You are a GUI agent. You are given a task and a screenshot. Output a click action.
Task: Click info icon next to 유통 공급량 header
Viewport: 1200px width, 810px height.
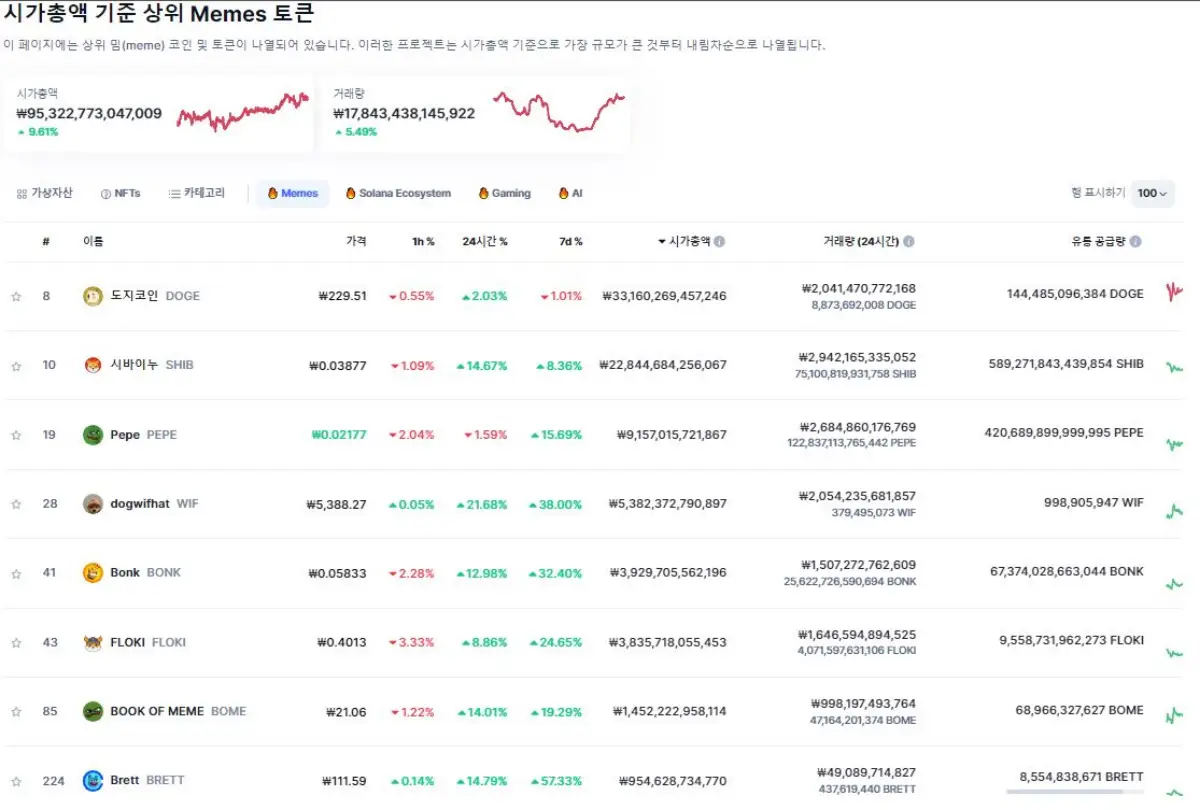click(1136, 242)
